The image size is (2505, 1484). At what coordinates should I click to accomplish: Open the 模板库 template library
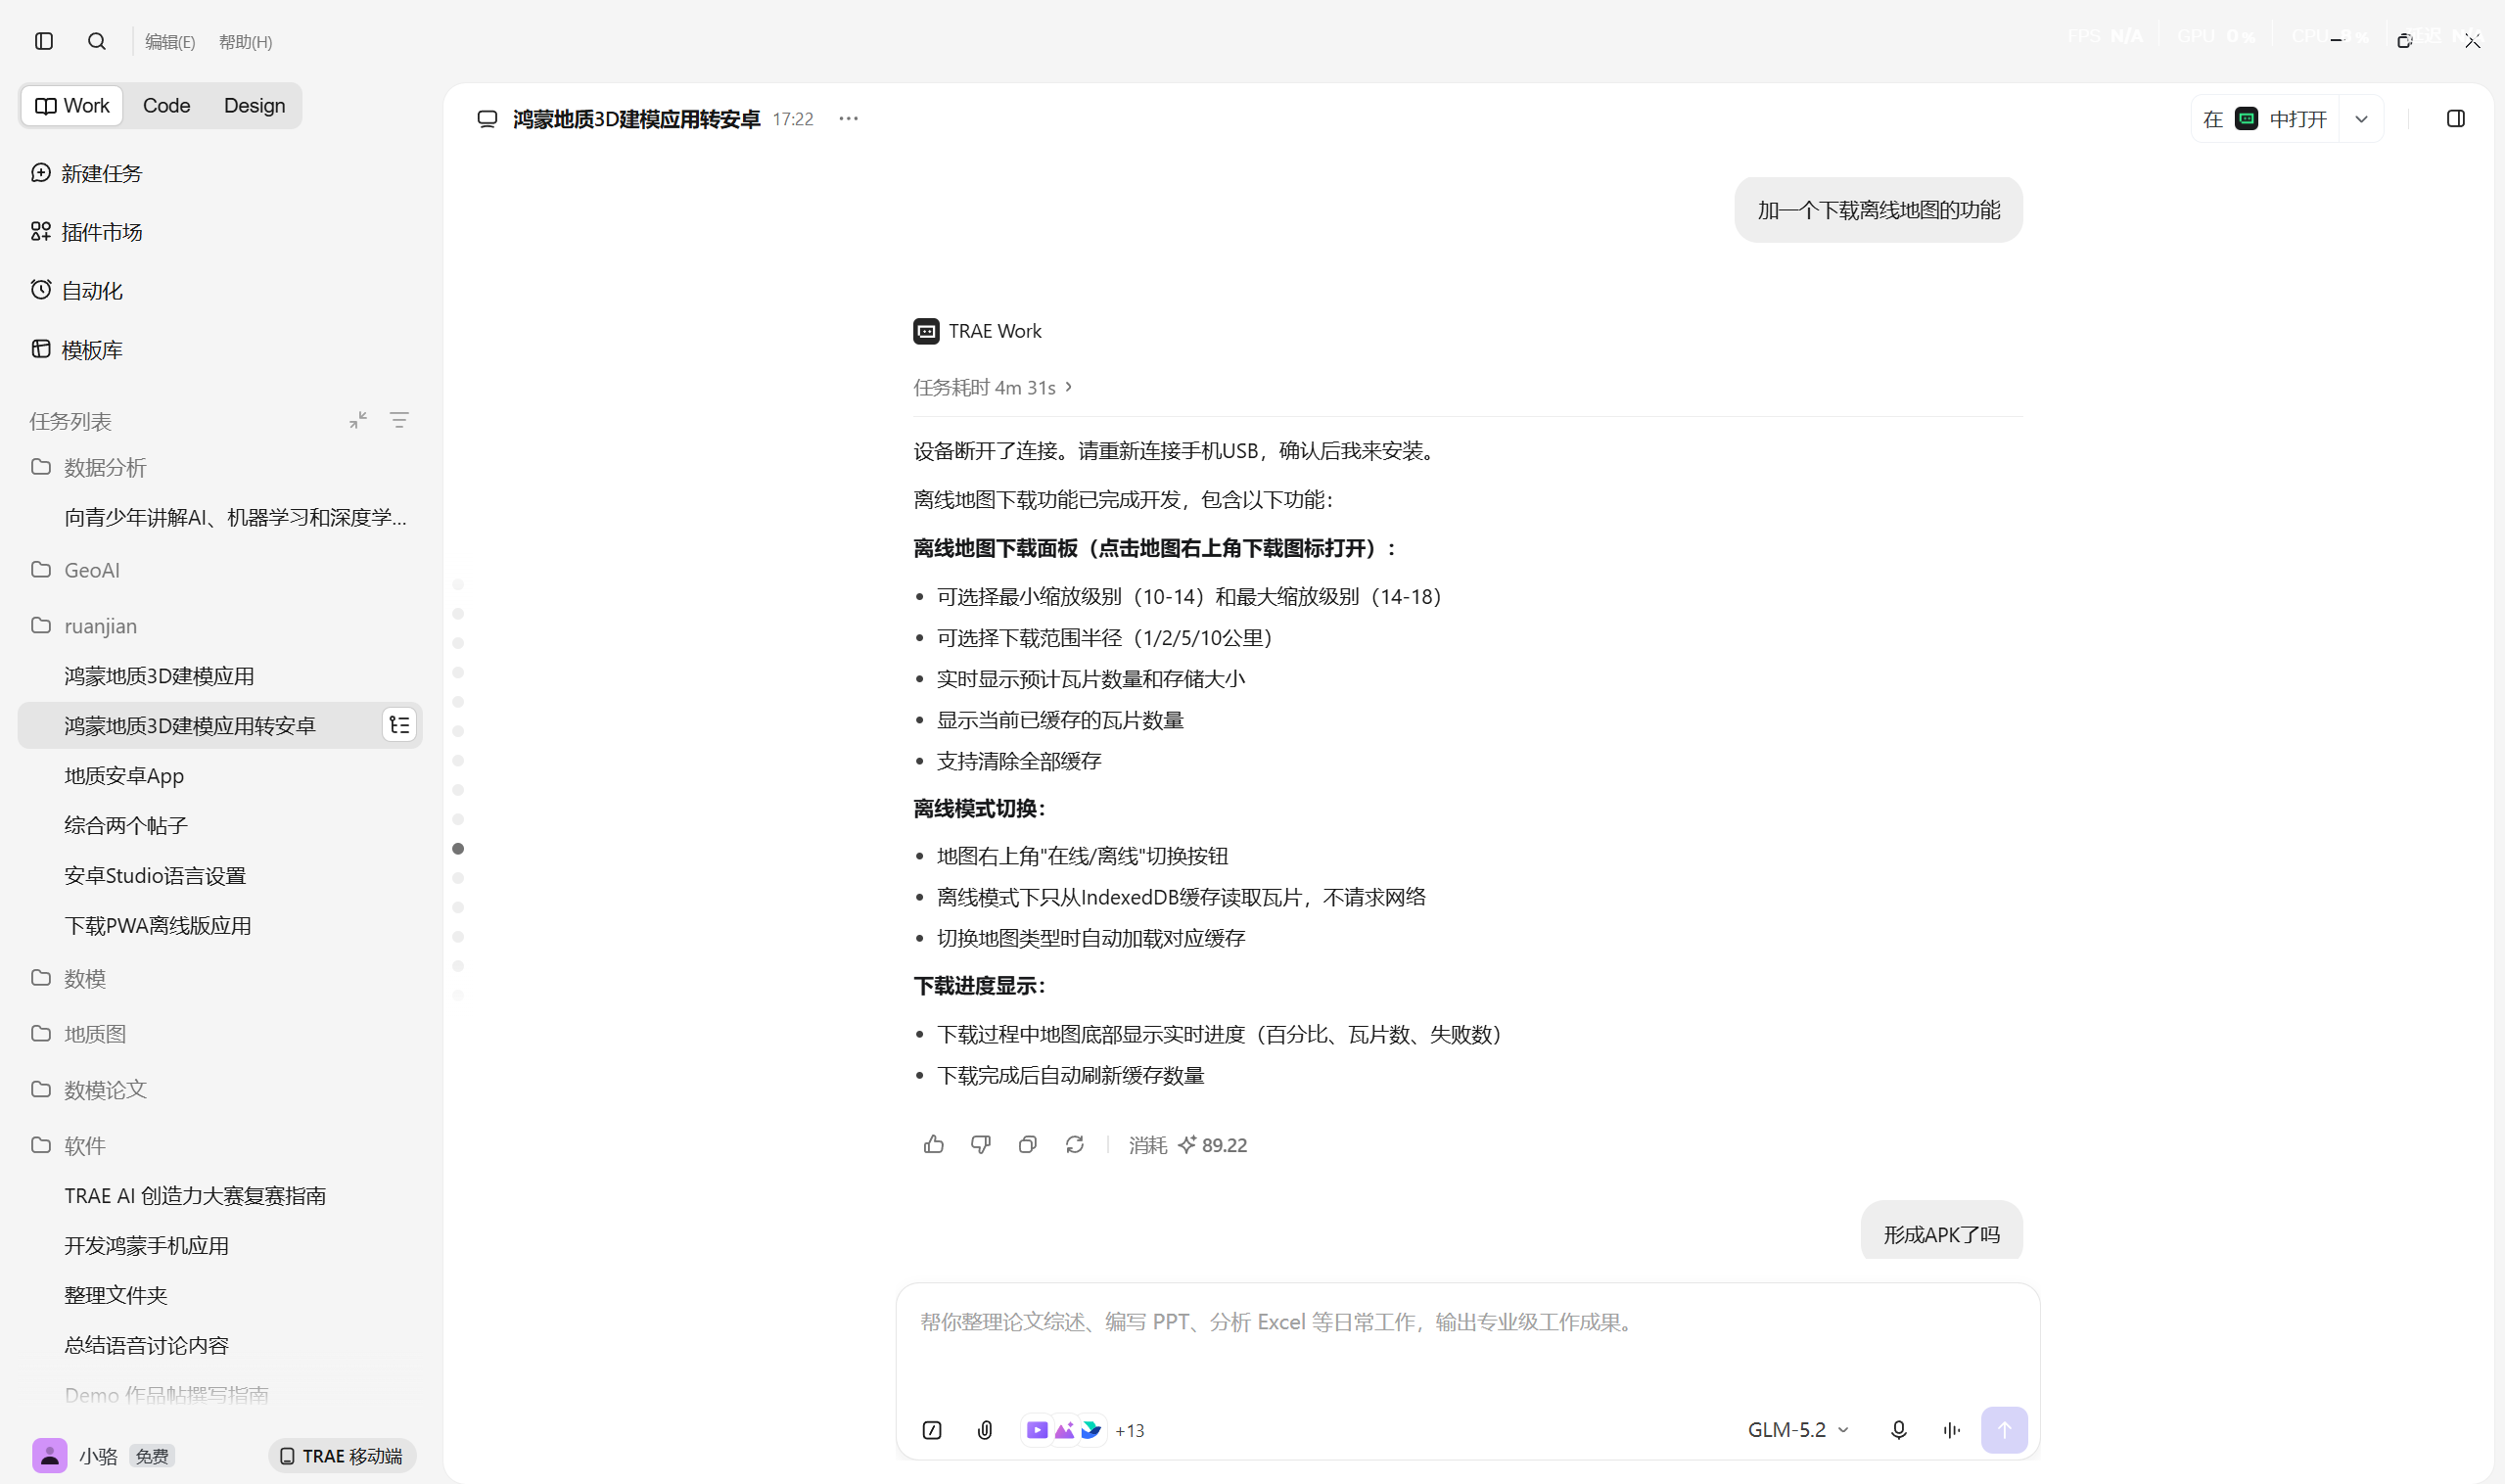click(77, 350)
